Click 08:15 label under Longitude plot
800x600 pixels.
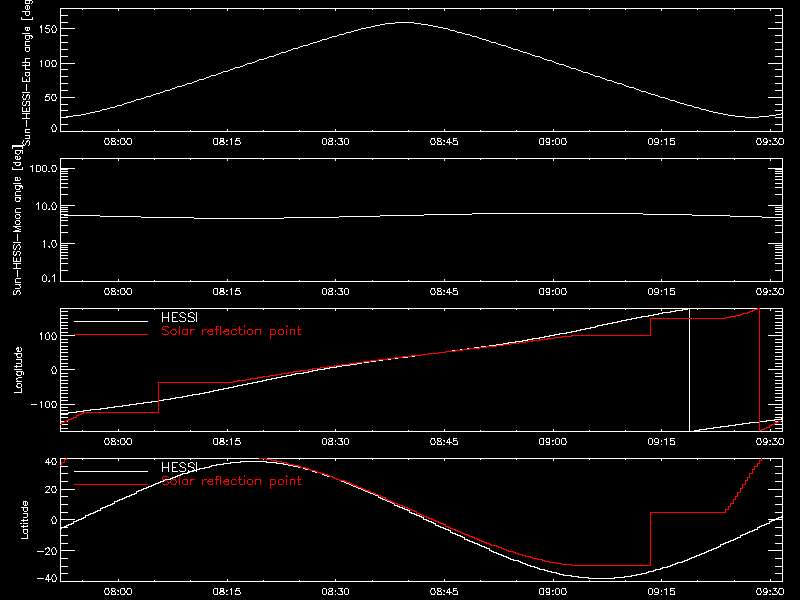227,442
